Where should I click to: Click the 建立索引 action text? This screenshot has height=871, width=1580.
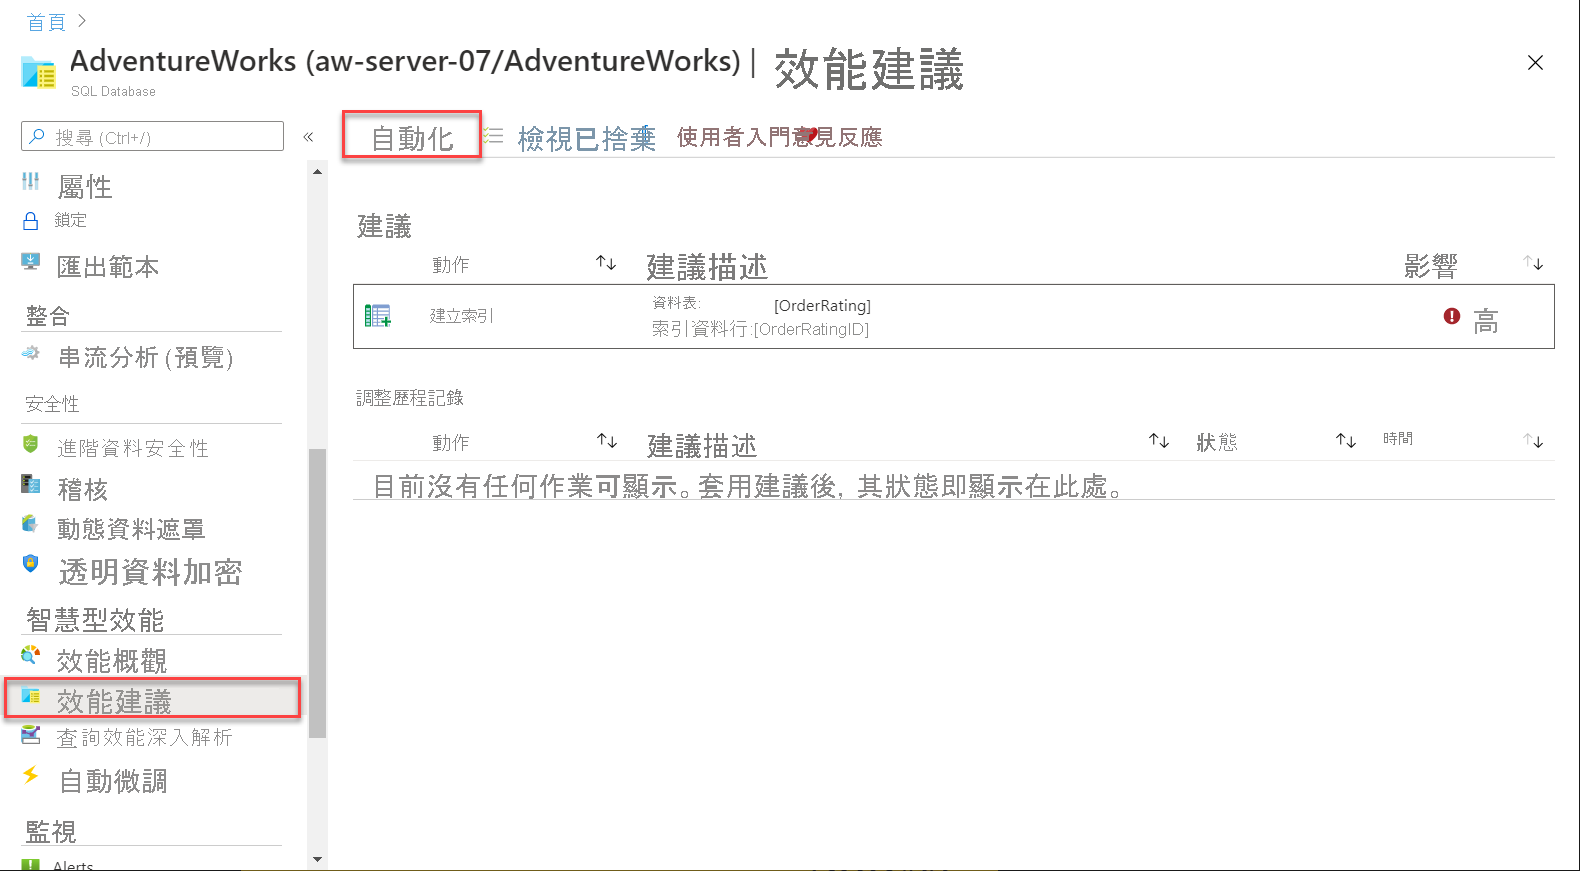pyautogui.click(x=461, y=316)
